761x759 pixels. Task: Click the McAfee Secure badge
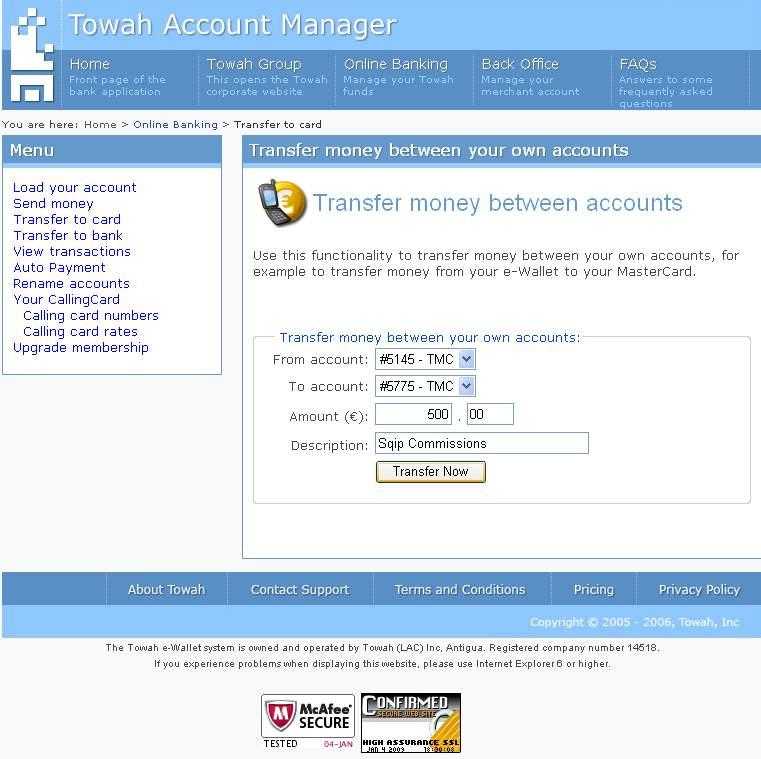coord(307,722)
